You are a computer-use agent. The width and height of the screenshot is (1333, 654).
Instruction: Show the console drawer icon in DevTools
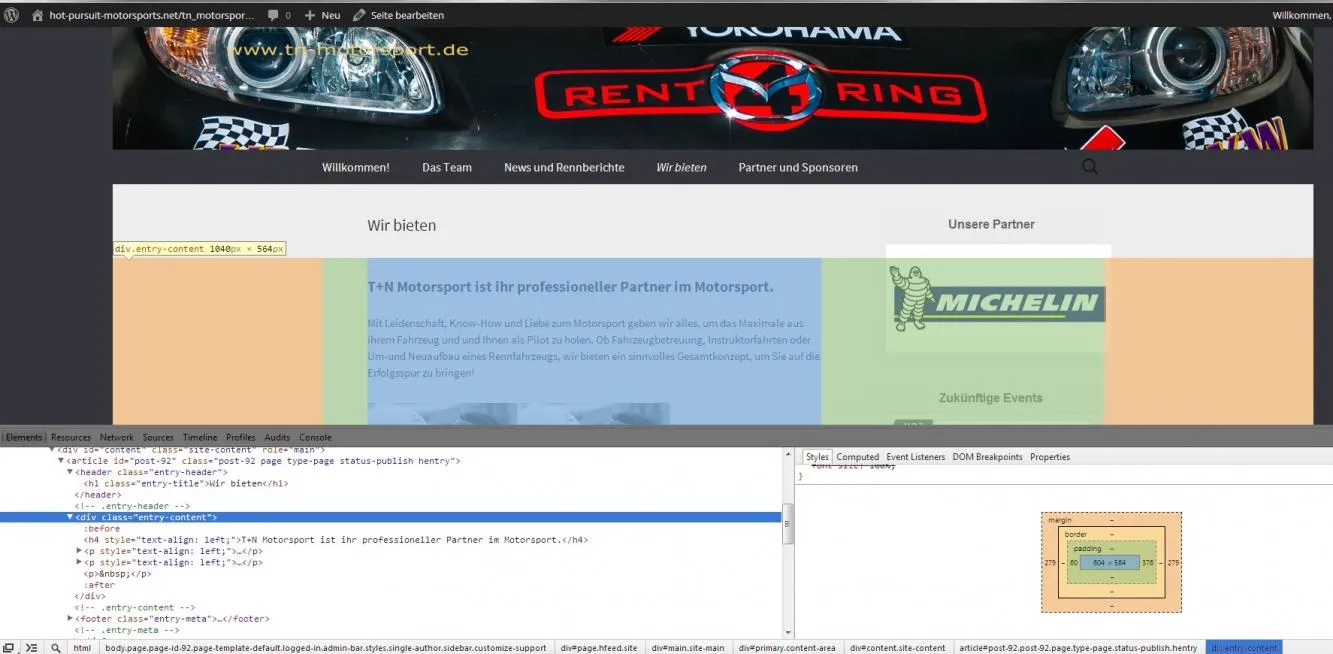pyautogui.click(x=31, y=648)
